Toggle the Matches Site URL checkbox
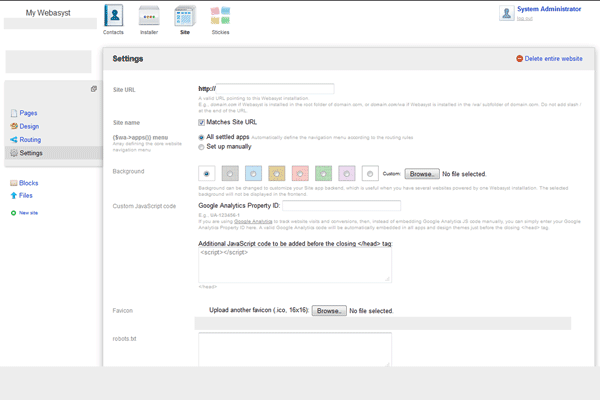The height and width of the screenshot is (400, 600). pos(202,122)
